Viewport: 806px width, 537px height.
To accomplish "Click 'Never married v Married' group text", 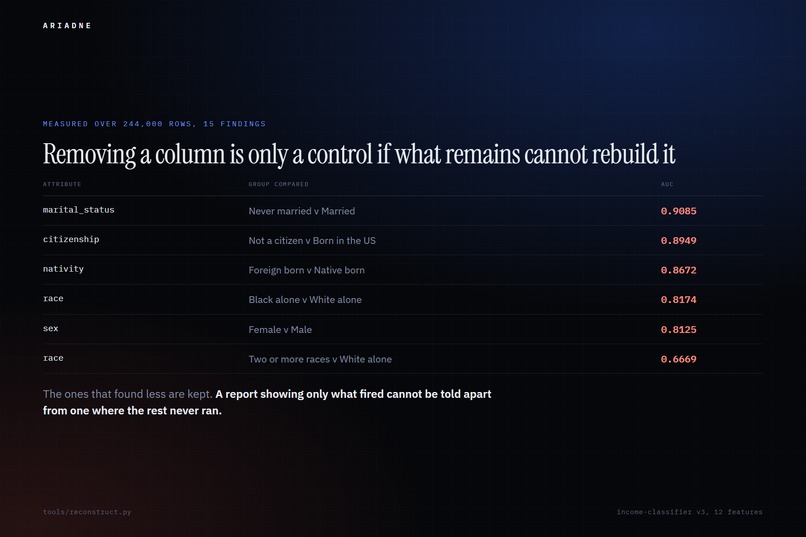I will point(302,211).
